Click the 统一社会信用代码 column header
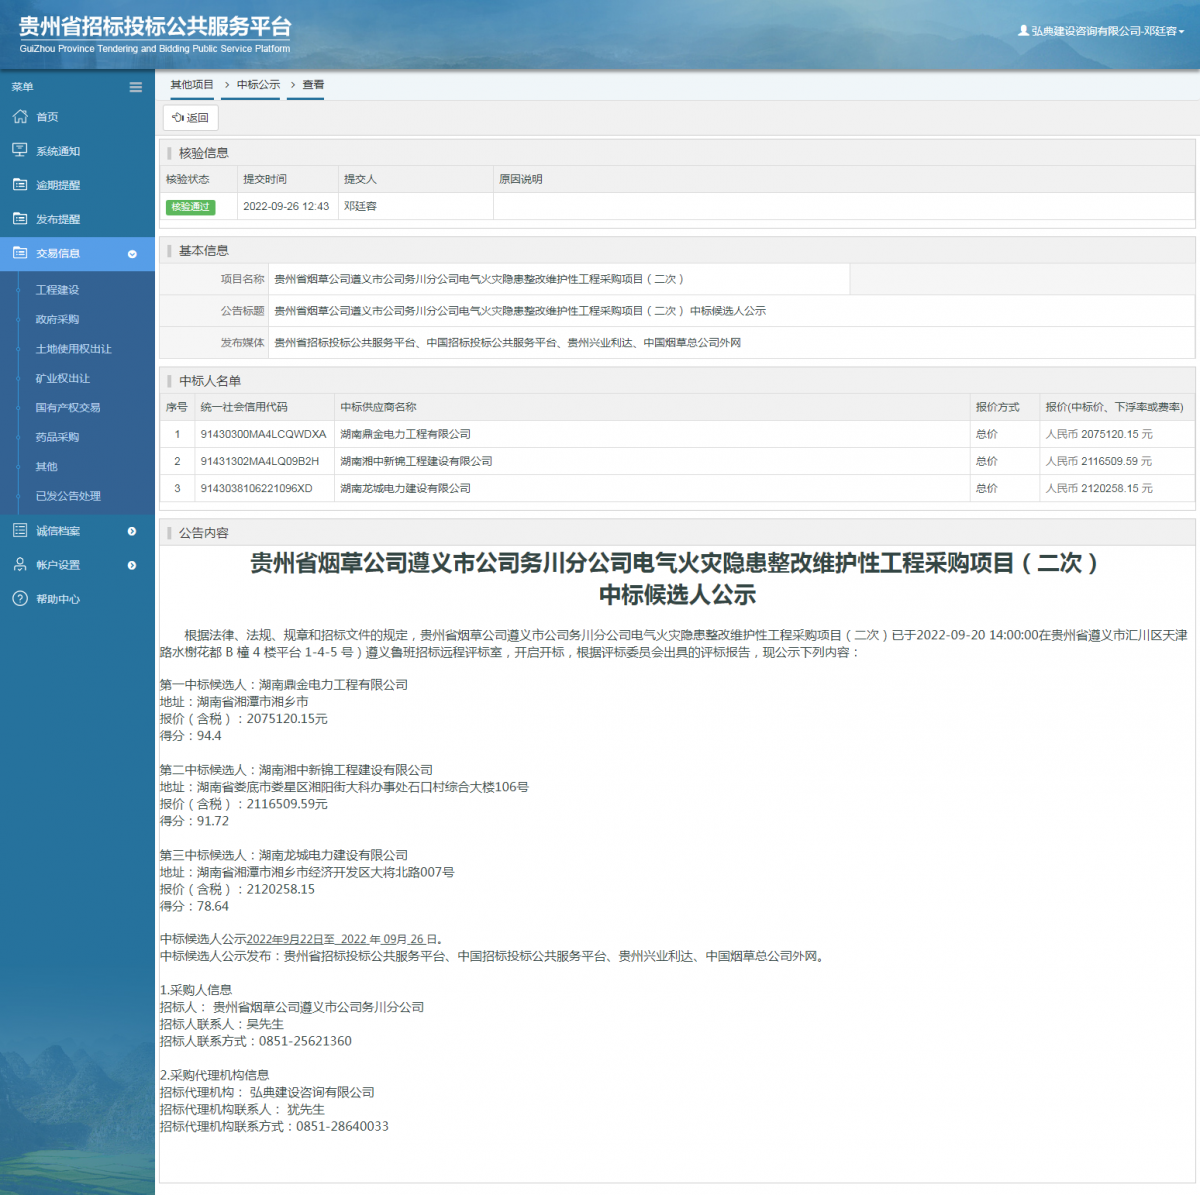Screen dimensions: 1200x1195 pyautogui.click(x=244, y=408)
